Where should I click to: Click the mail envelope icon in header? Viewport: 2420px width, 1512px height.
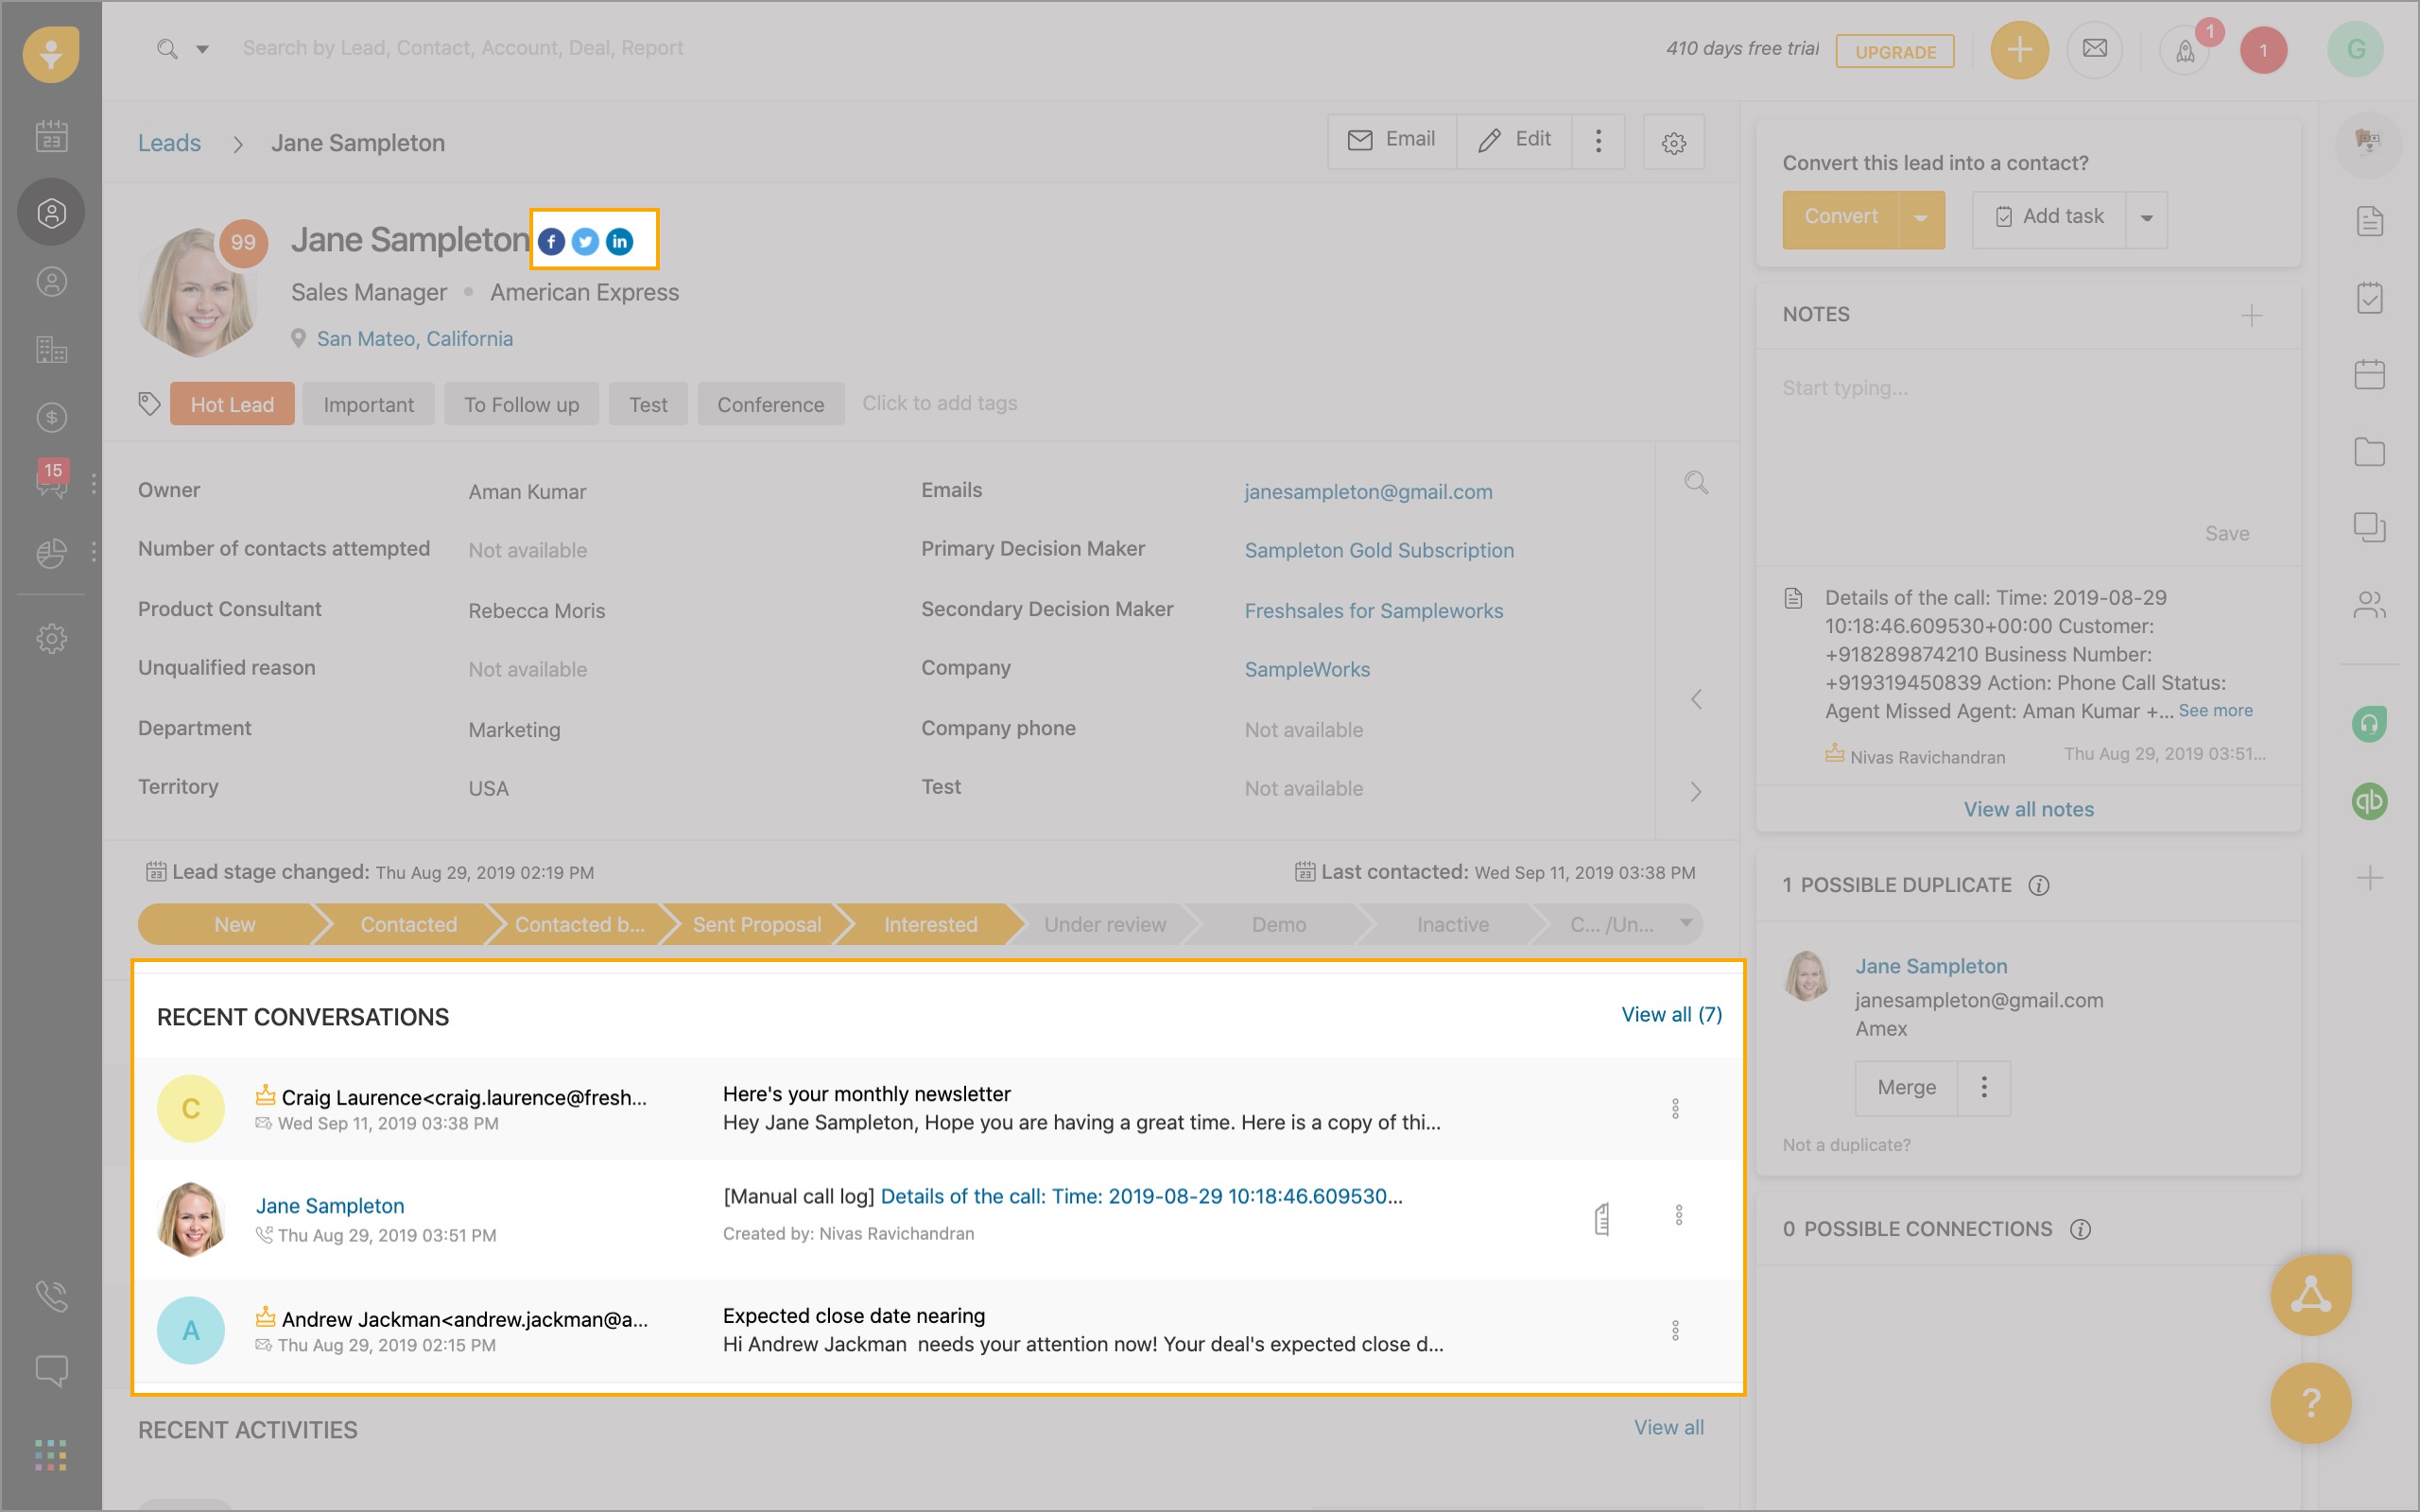[2094, 48]
